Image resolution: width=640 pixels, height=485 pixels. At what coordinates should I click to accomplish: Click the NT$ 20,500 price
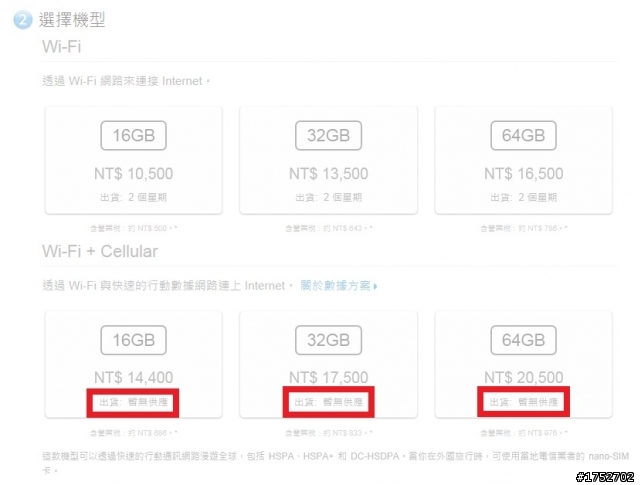pos(524,378)
